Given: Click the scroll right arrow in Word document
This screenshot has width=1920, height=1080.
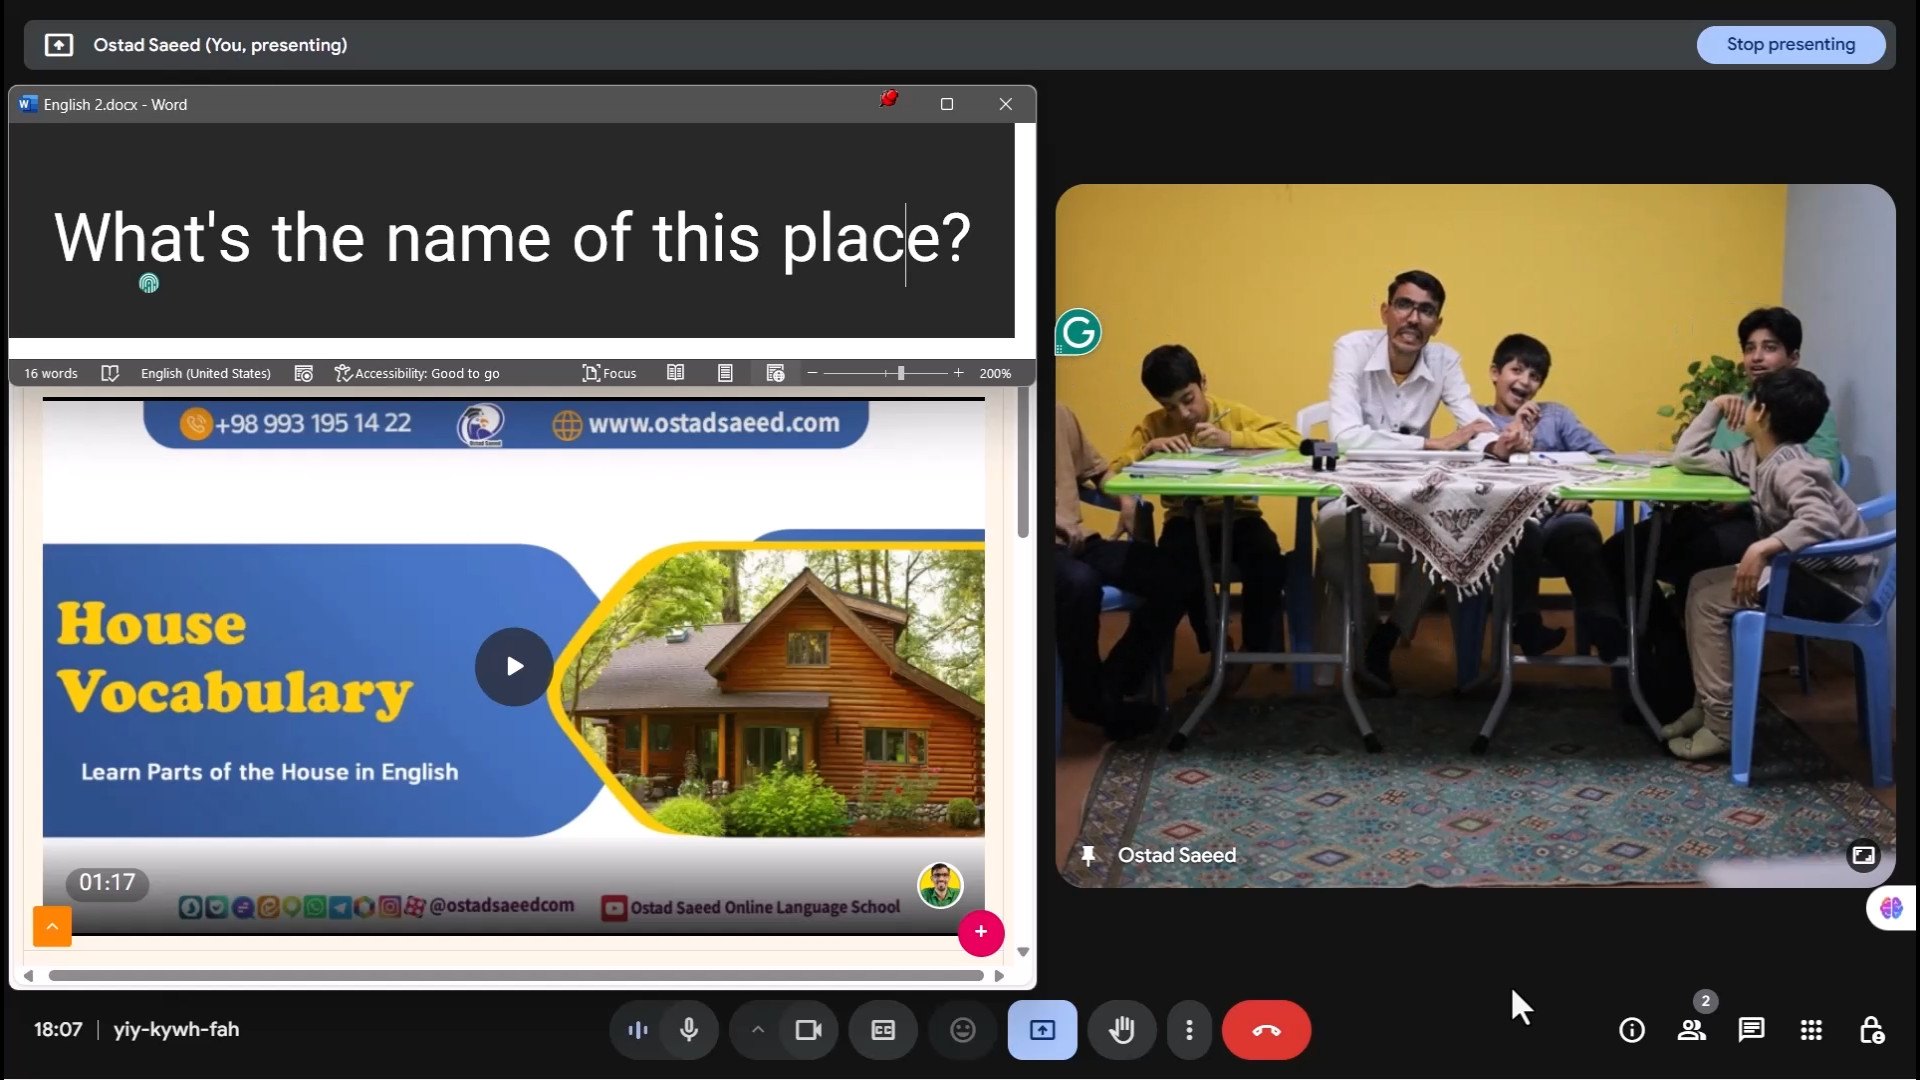Looking at the screenshot, I should (999, 976).
